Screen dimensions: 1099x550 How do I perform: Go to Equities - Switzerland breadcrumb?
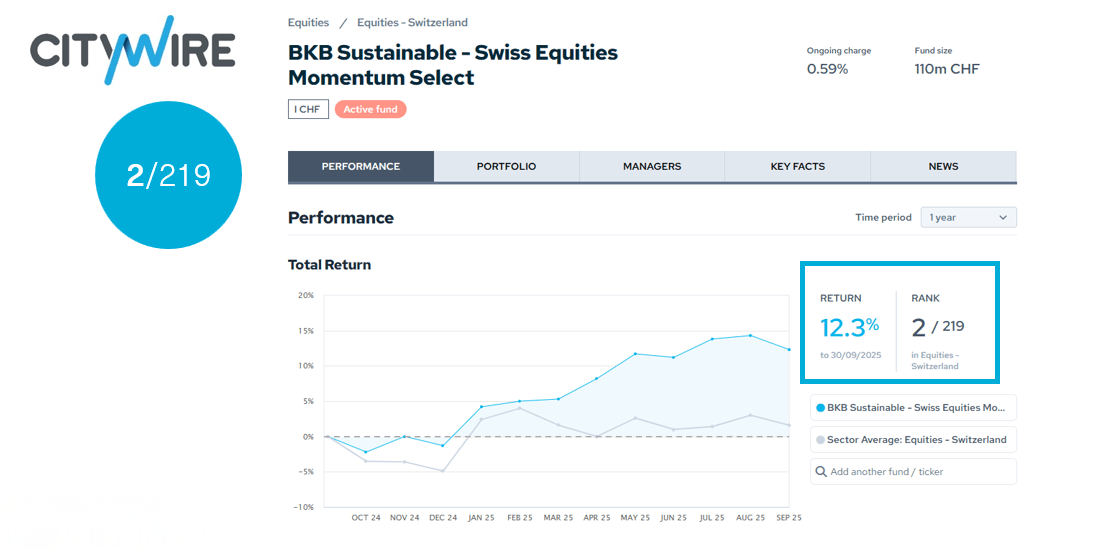412,23
